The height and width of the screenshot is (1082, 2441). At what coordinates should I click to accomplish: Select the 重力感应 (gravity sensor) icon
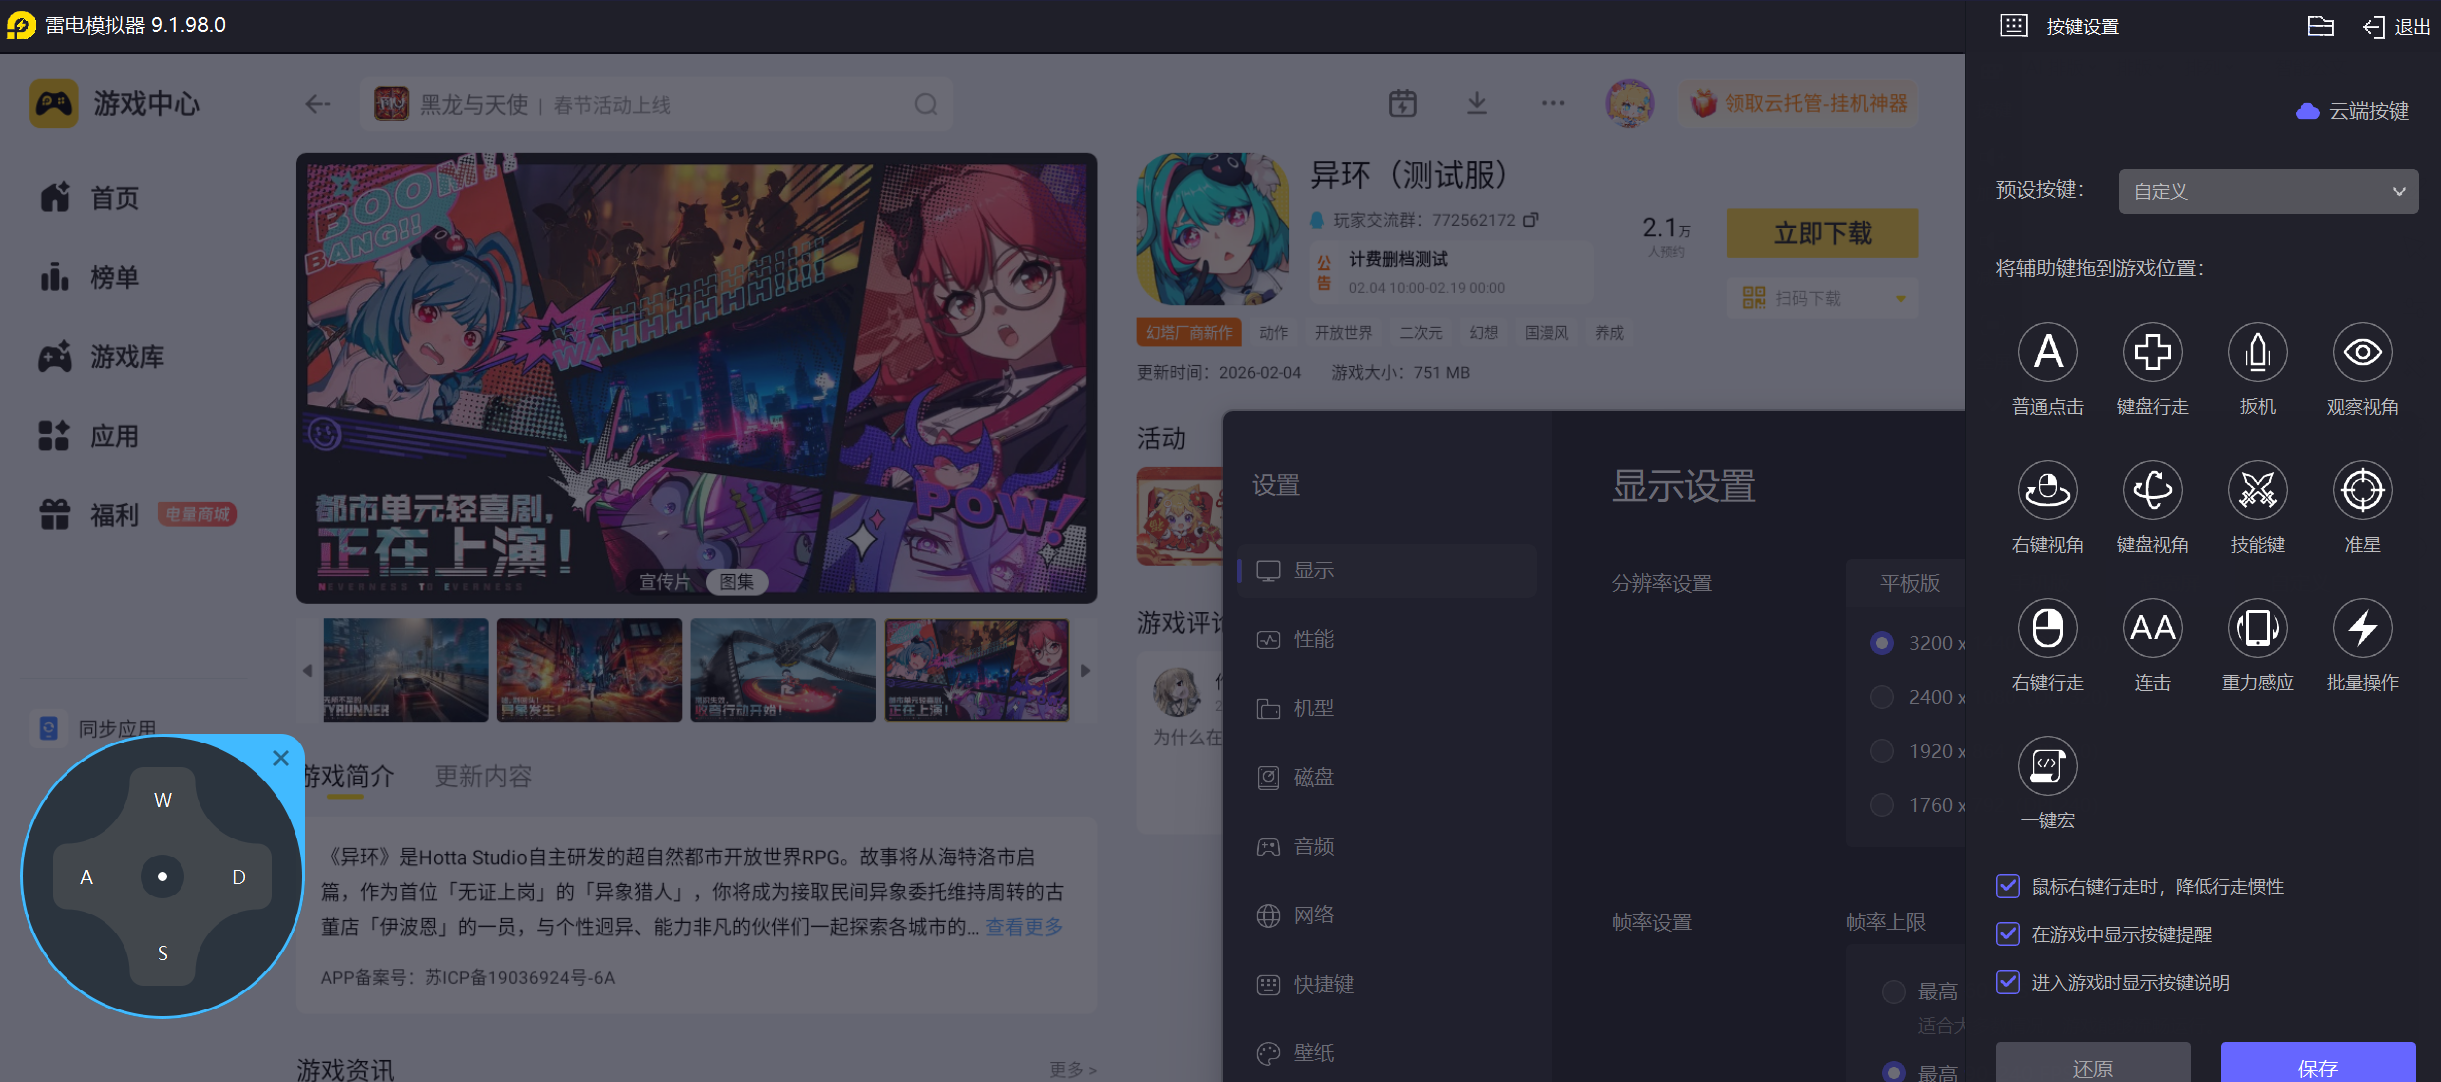tap(2257, 628)
